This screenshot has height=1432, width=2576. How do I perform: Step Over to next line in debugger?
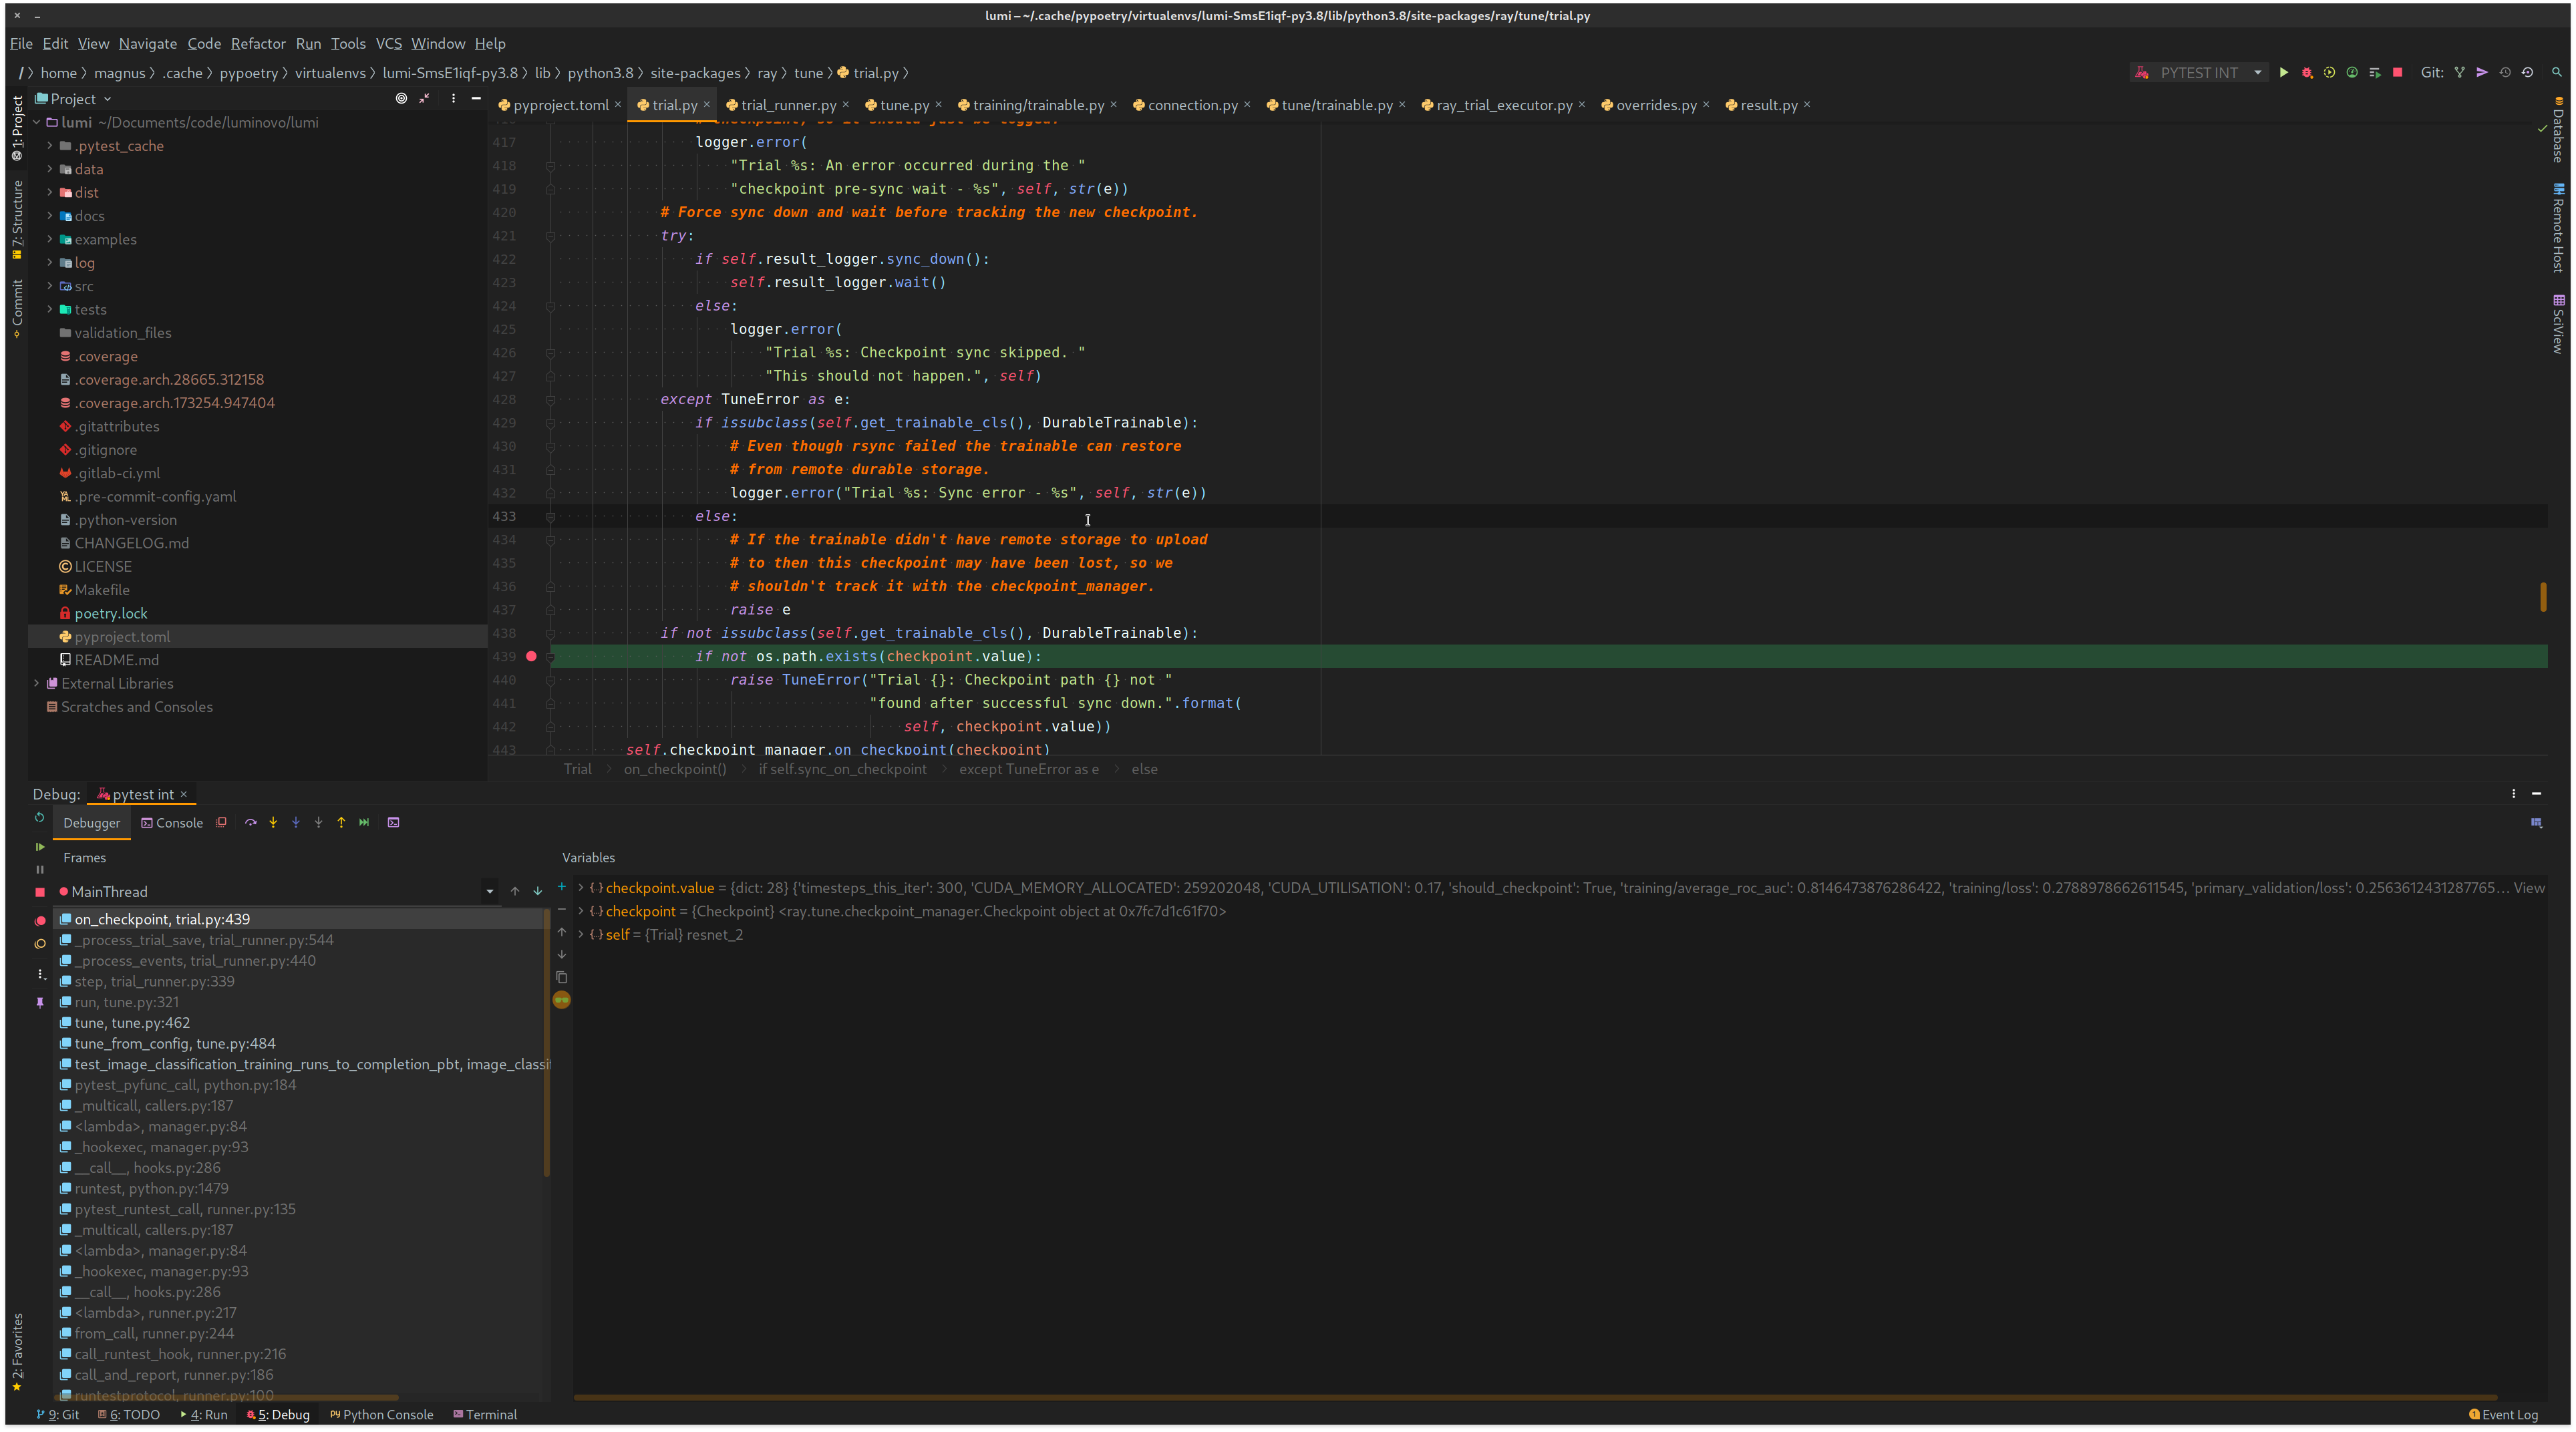point(251,823)
